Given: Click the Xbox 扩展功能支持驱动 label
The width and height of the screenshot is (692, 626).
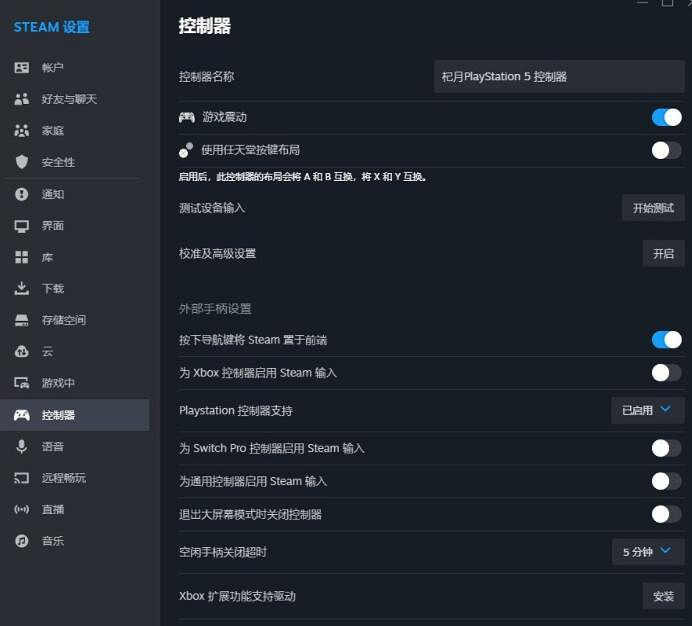Looking at the screenshot, I should [x=237, y=596].
